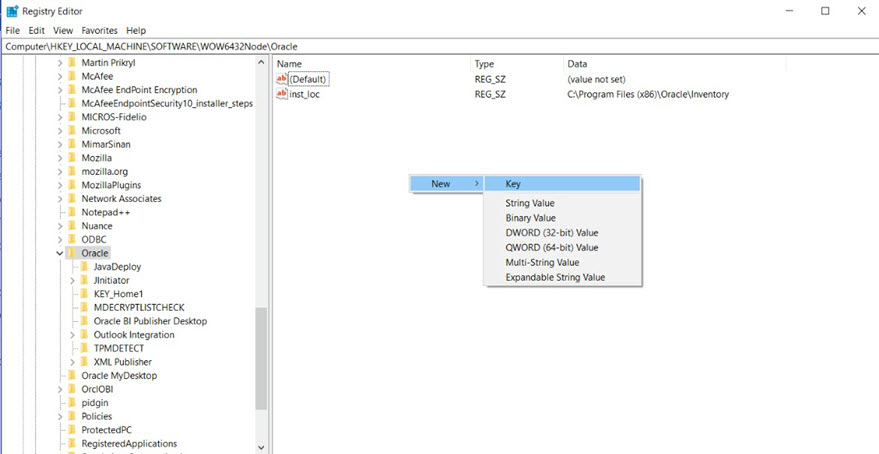Click the folder icon beside OrclOBI
The height and width of the screenshot is (454, 879).
[71, 389]
